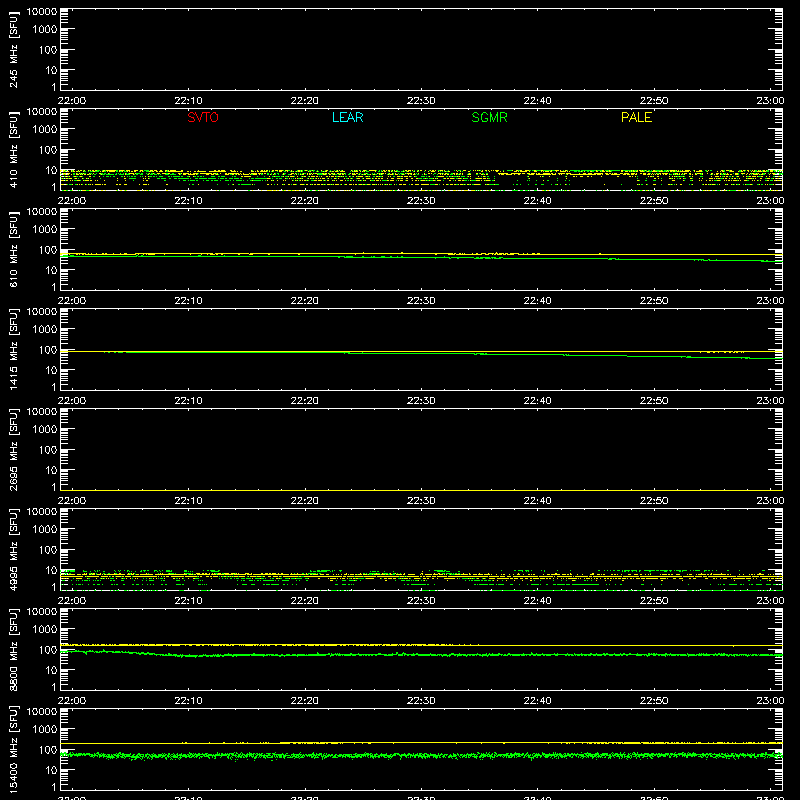Select the 15400 MHz [SFU] axis label
Screen dimensions: 800x800
(13, 749)
